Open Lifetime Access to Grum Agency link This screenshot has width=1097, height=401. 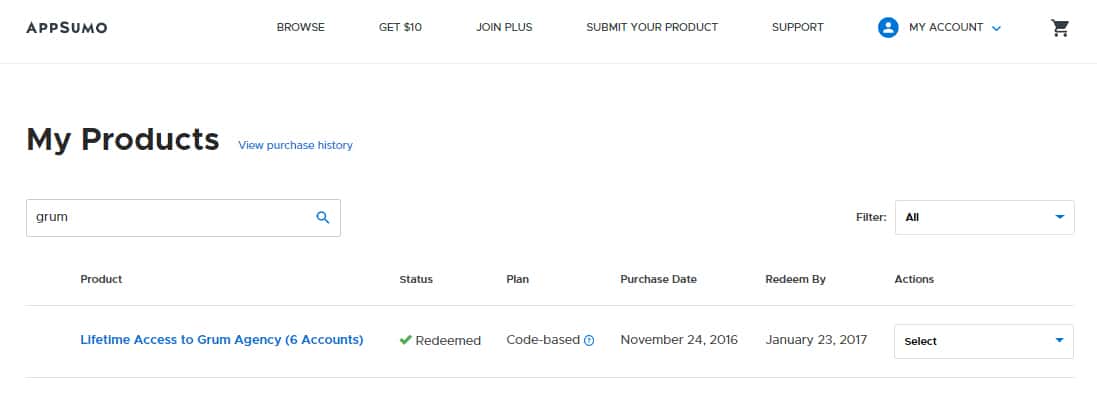click(222, 340)
